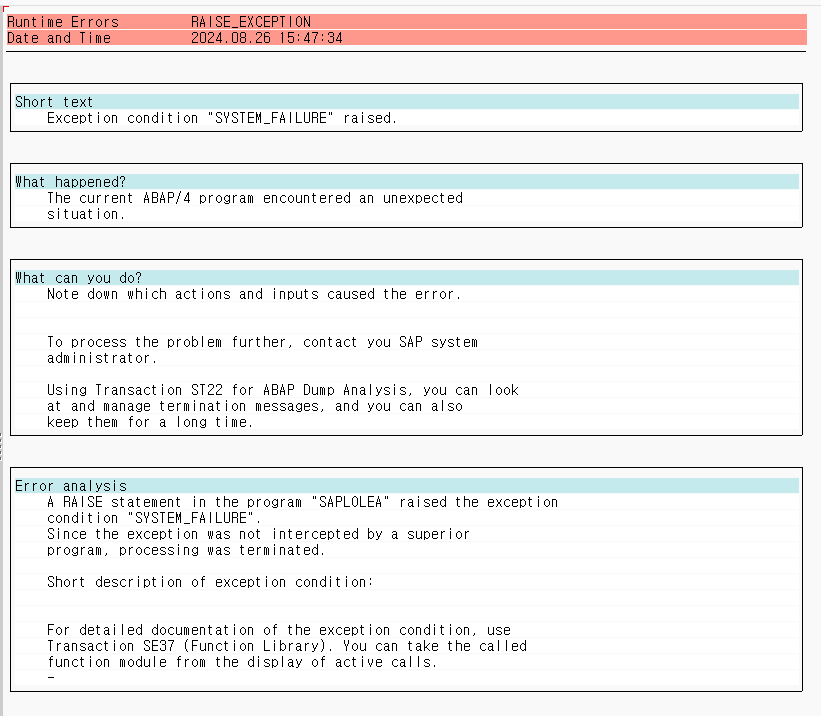Screen dimensions: 821x716
Task: Click the "Date and Time" label
Action: tap(59, 38)
